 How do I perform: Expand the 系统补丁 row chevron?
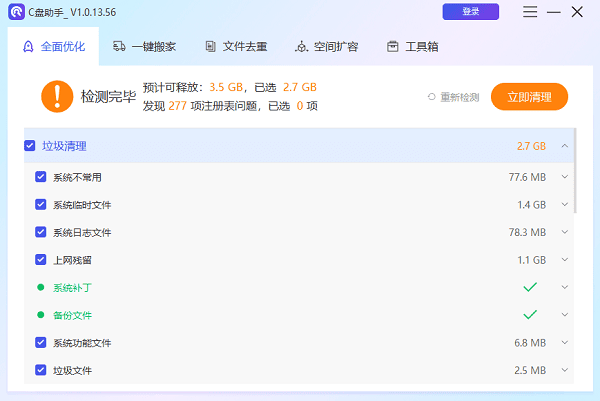coord(565,287)
